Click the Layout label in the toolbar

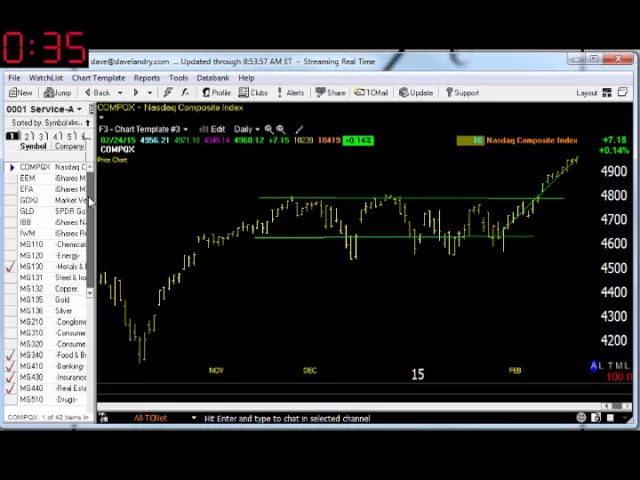pos(587,93)
